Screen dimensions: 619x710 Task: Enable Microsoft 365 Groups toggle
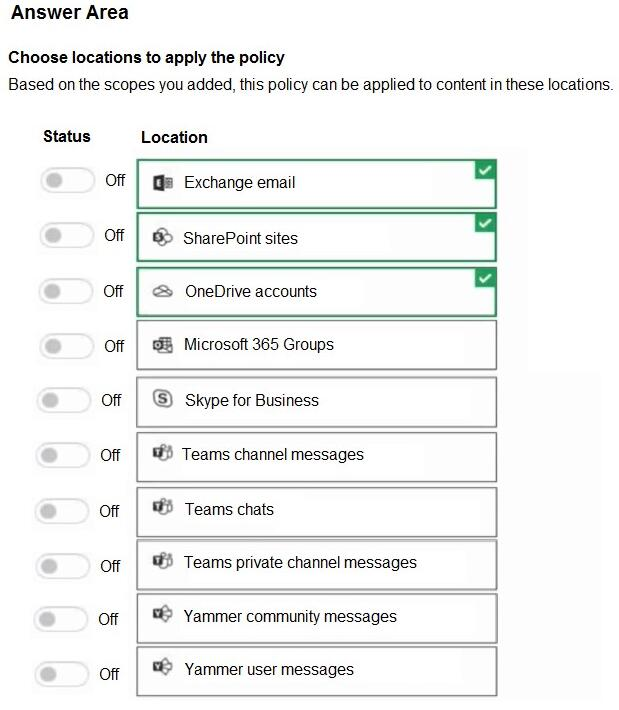tap(67, 346)
